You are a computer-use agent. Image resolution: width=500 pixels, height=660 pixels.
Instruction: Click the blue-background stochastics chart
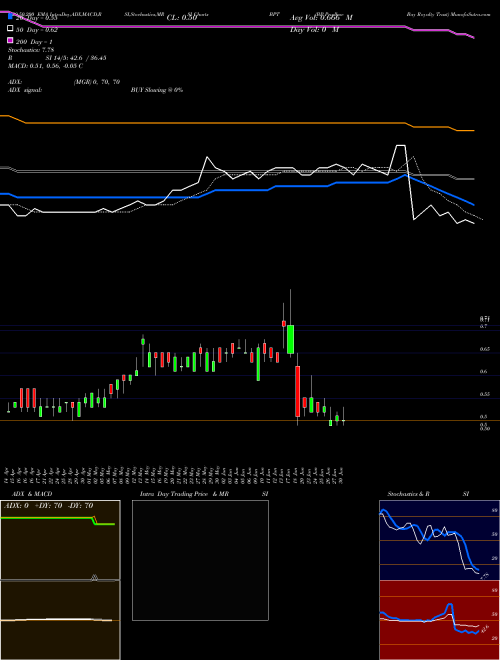[x=439, y=540]
